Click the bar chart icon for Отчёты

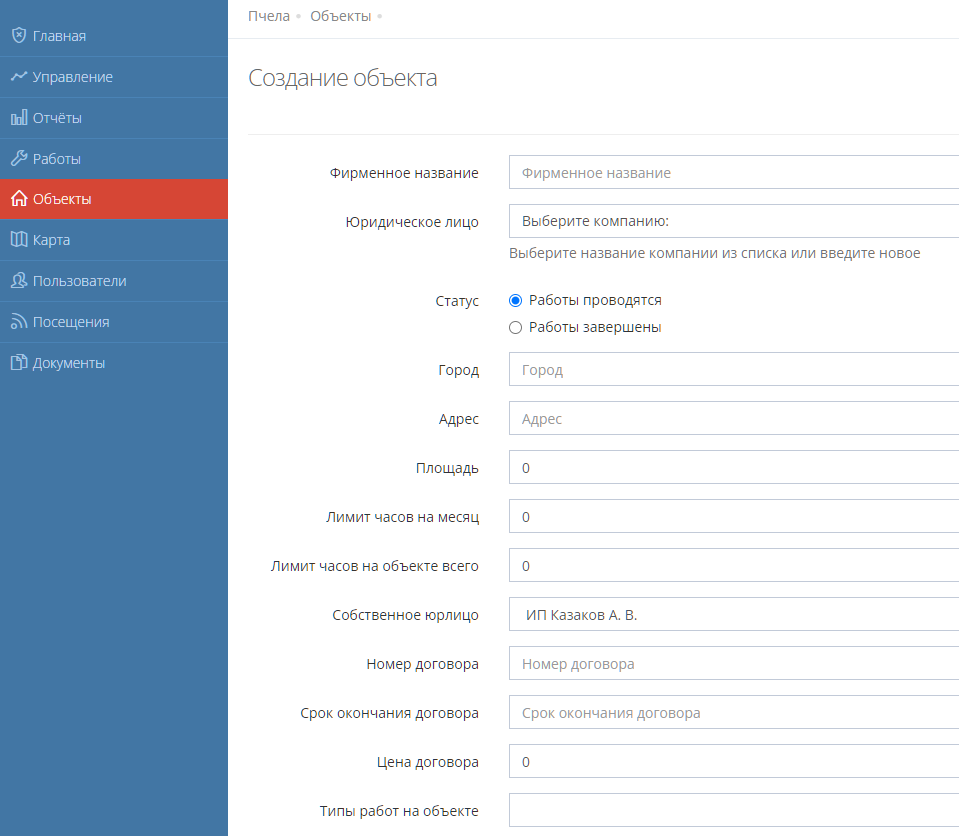(18, 118)
